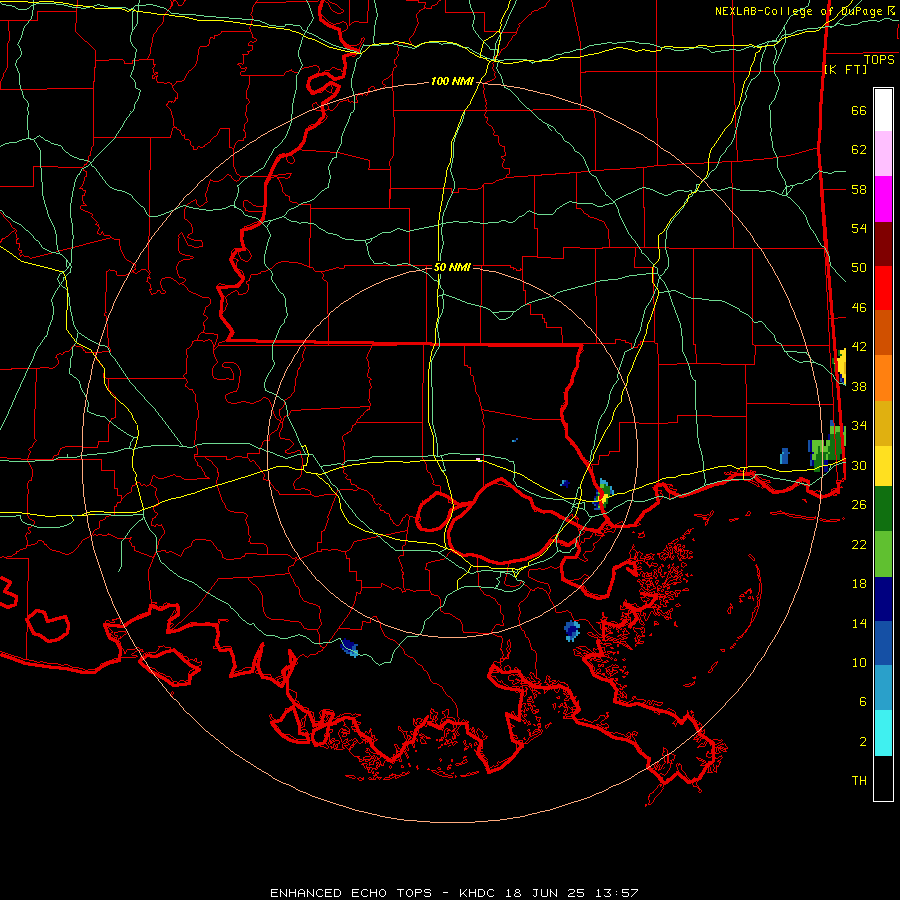Select the black TH threshold legend band
Screen dimensions: 900x900
tap(883, 778)
